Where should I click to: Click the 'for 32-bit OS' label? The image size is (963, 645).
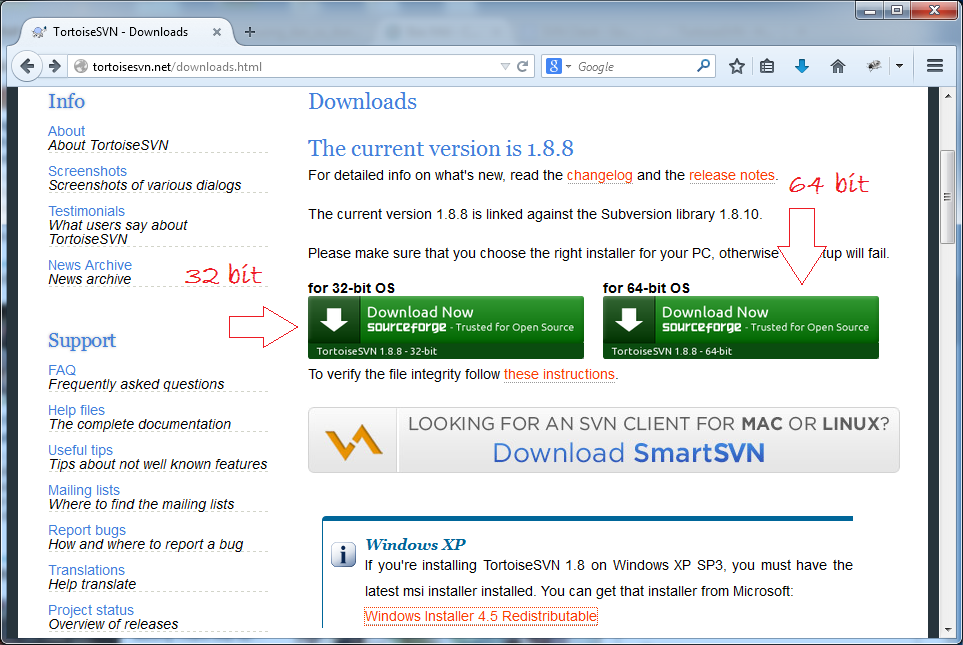pyautogui.click(x=351, y=288)
